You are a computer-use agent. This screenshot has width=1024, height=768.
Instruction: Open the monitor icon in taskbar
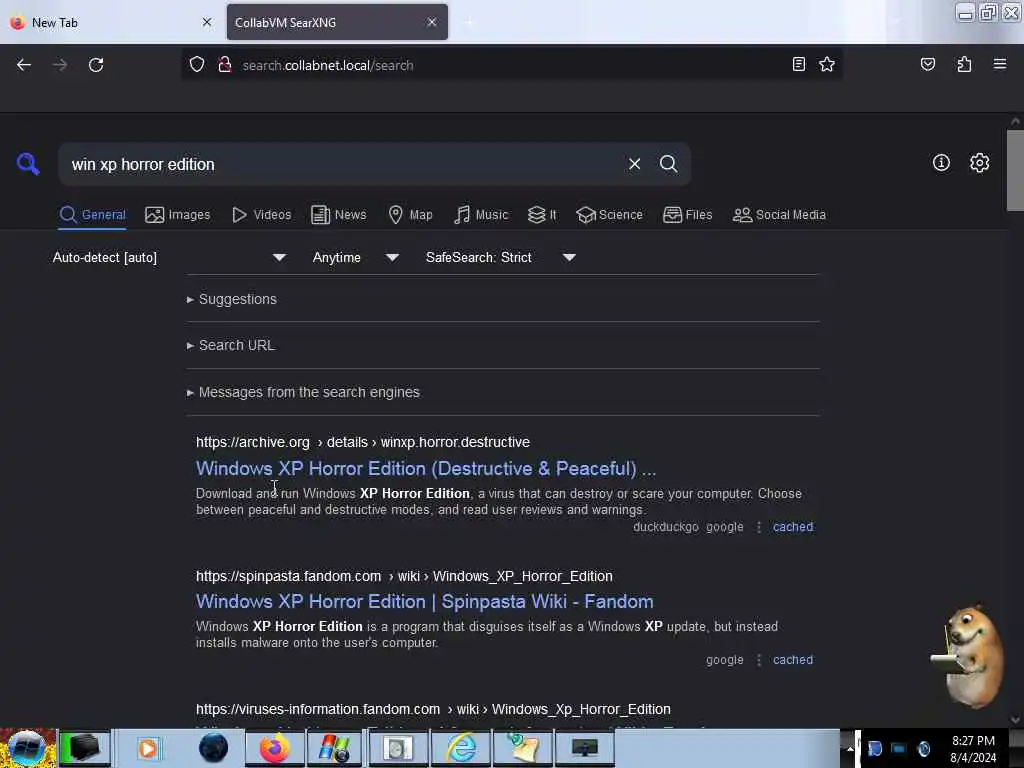584,748
